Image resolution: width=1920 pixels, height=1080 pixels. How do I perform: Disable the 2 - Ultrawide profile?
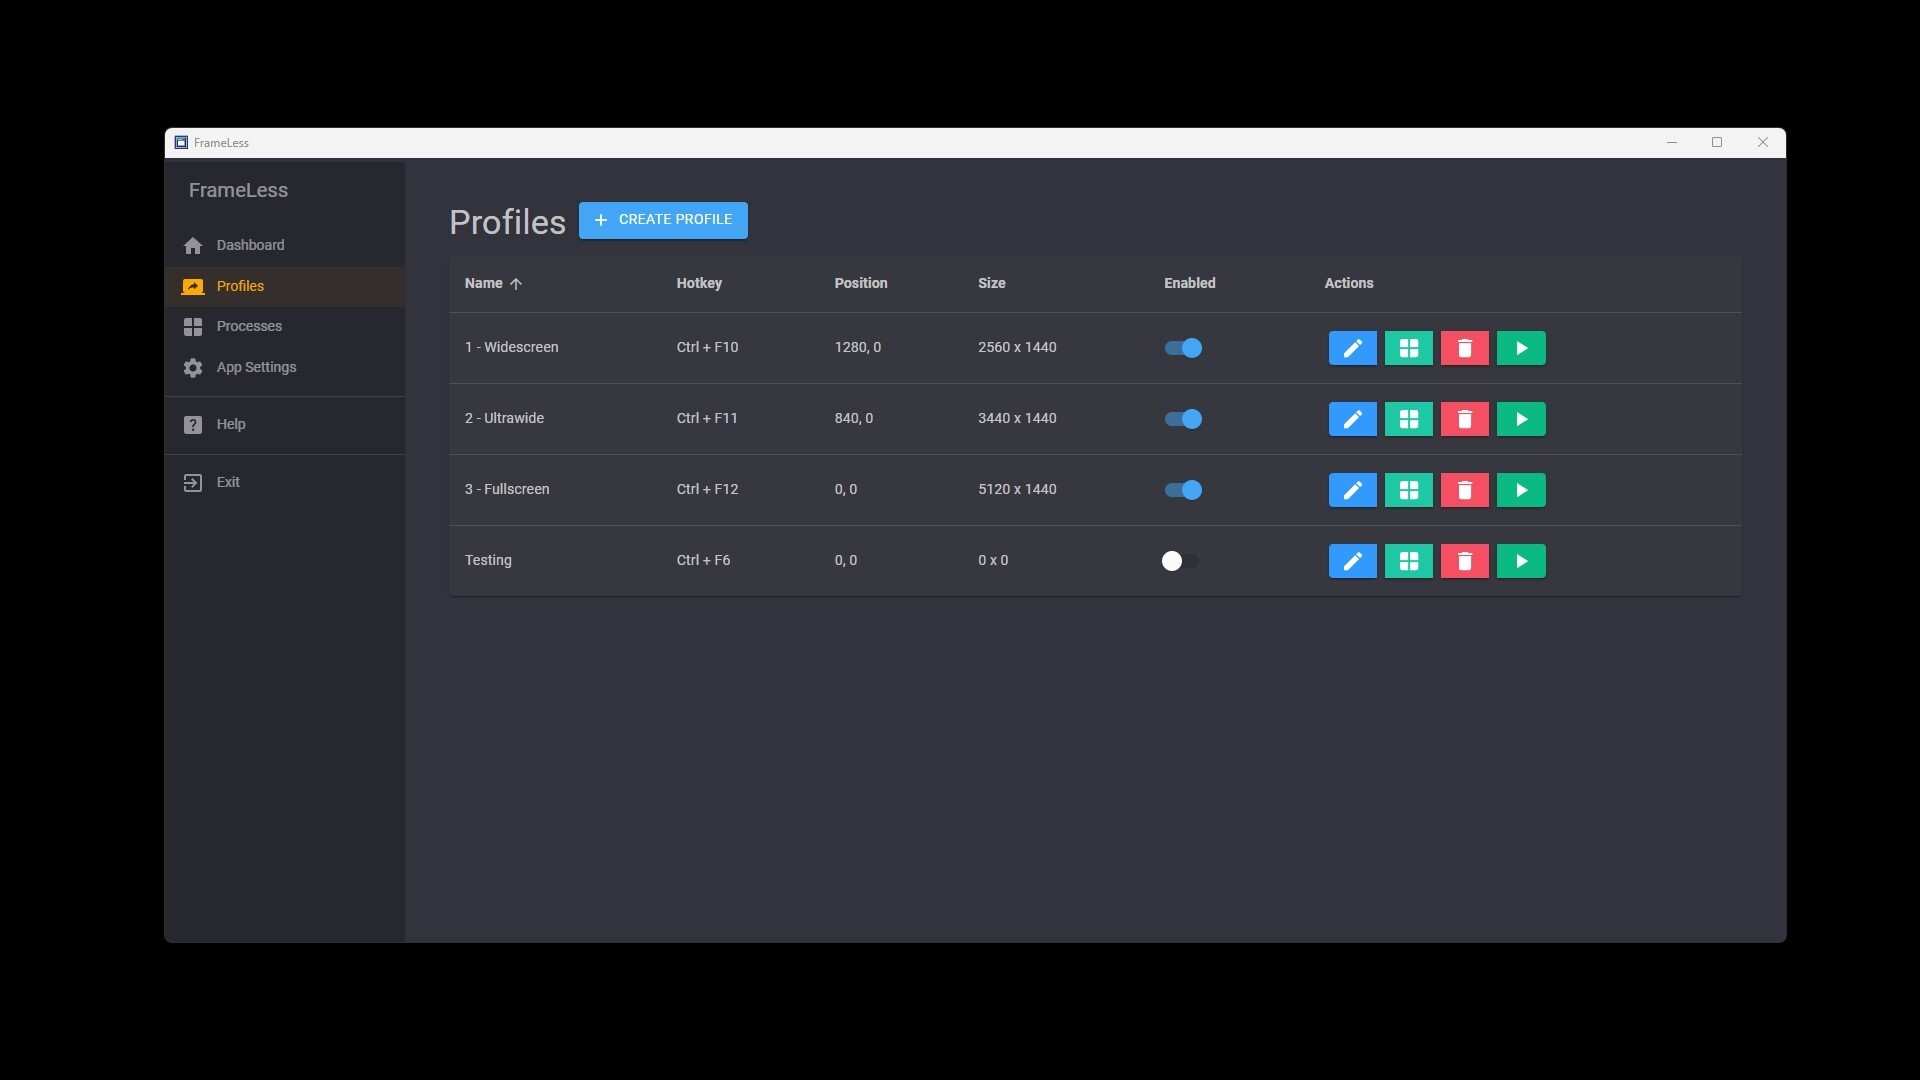pos(1181,419)
